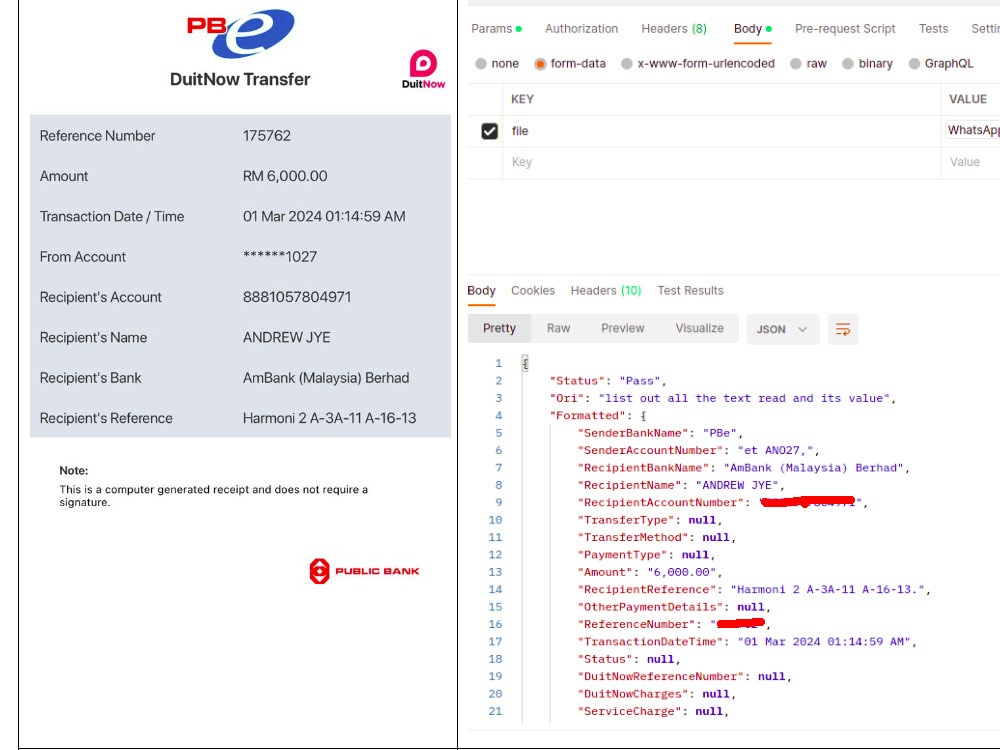The width and height of the screenshot is (1000, 750).
Task: Click the recipient name ANDREW JYE on receipt
Action: [x=286, y=337]
